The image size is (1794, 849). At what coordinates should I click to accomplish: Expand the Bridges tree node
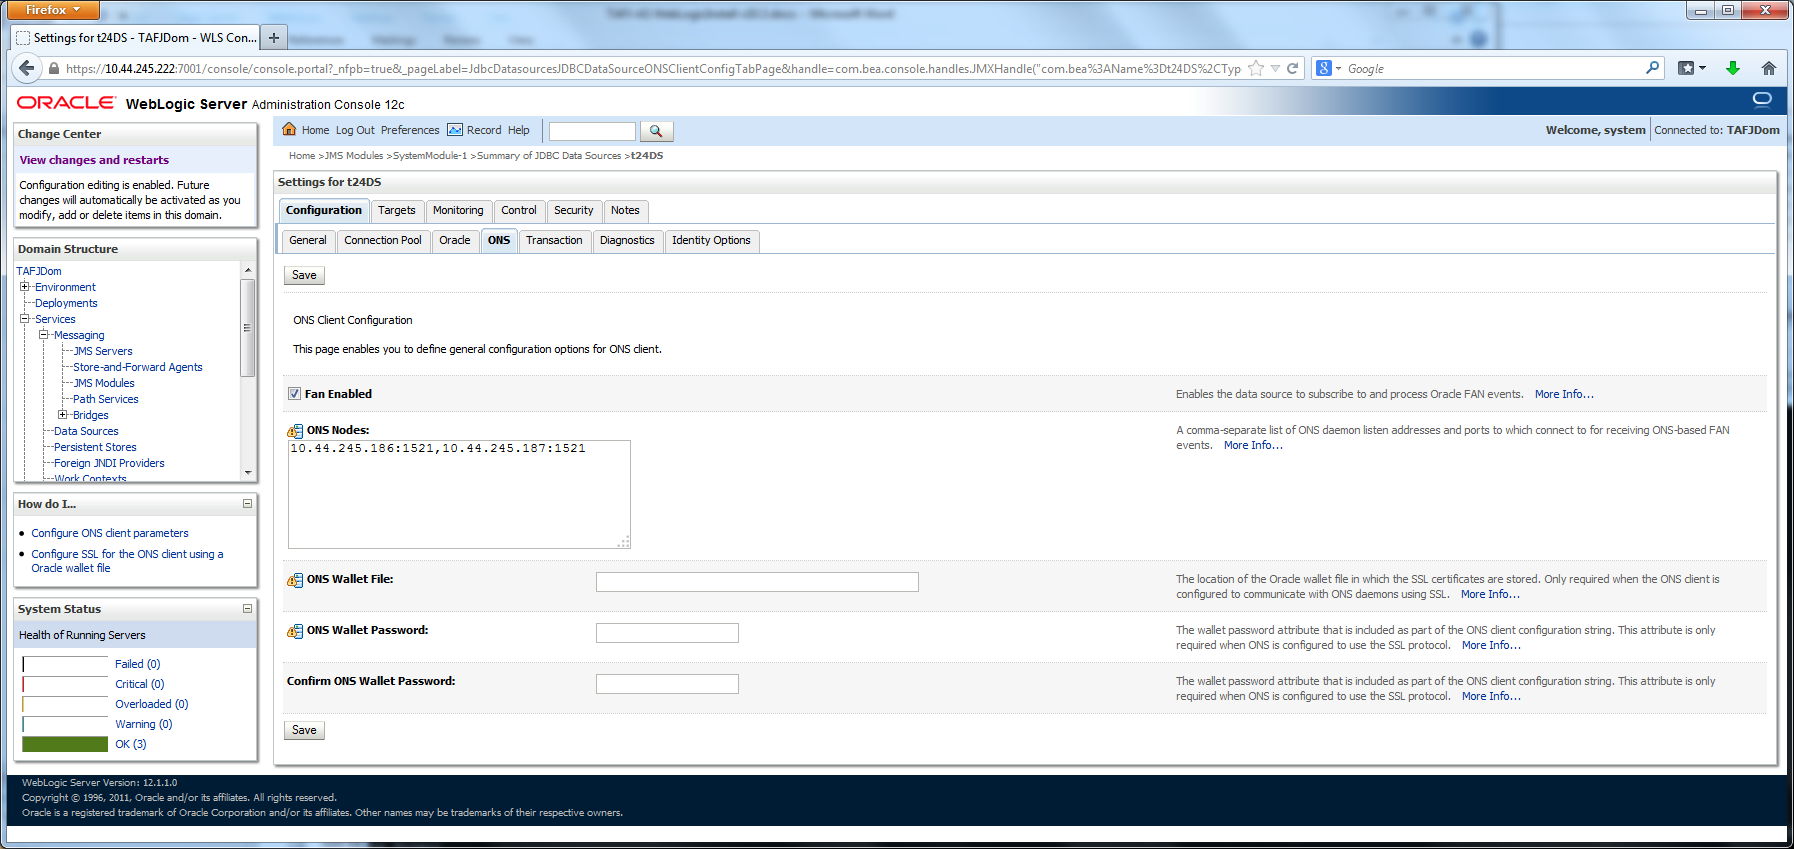[x=63, y=415]
